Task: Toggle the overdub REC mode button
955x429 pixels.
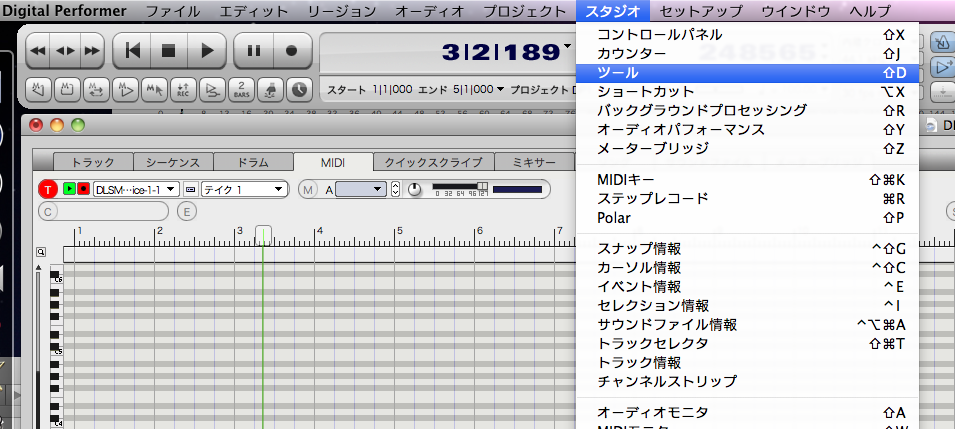Action: (183, 90)
